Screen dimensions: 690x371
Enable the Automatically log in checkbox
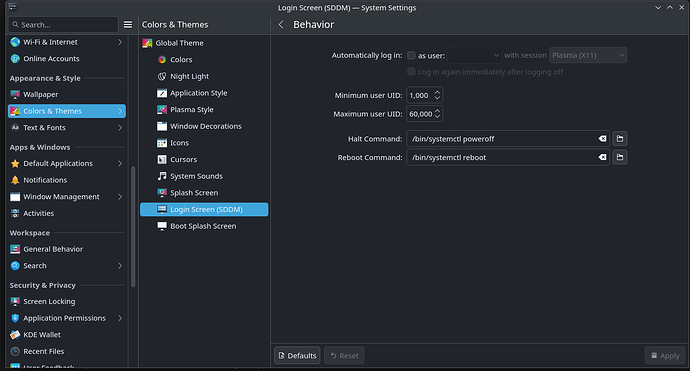[411, 55]
